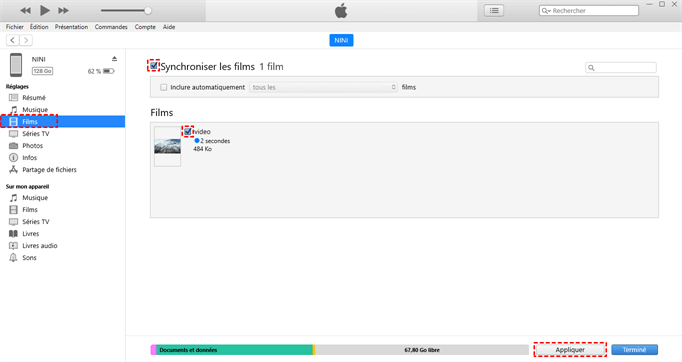Open the list view button in toolbar
Image resolution: width=682 pixels, height=362 pixels.
494,10
